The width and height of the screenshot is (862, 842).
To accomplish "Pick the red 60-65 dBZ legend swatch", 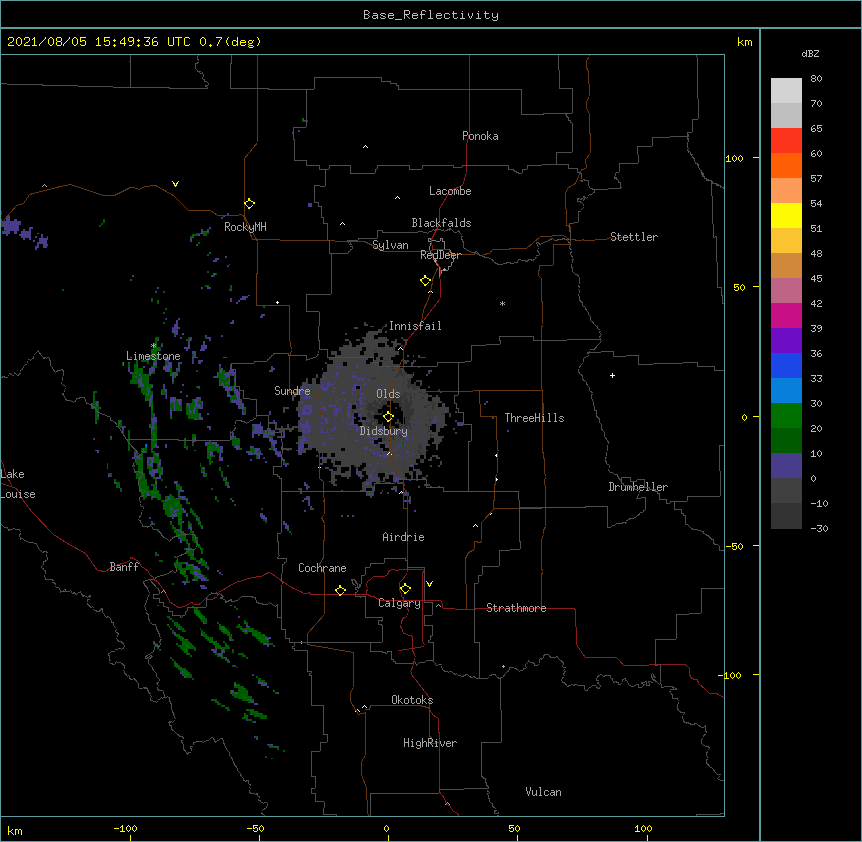I will click(x=786, y=140).
